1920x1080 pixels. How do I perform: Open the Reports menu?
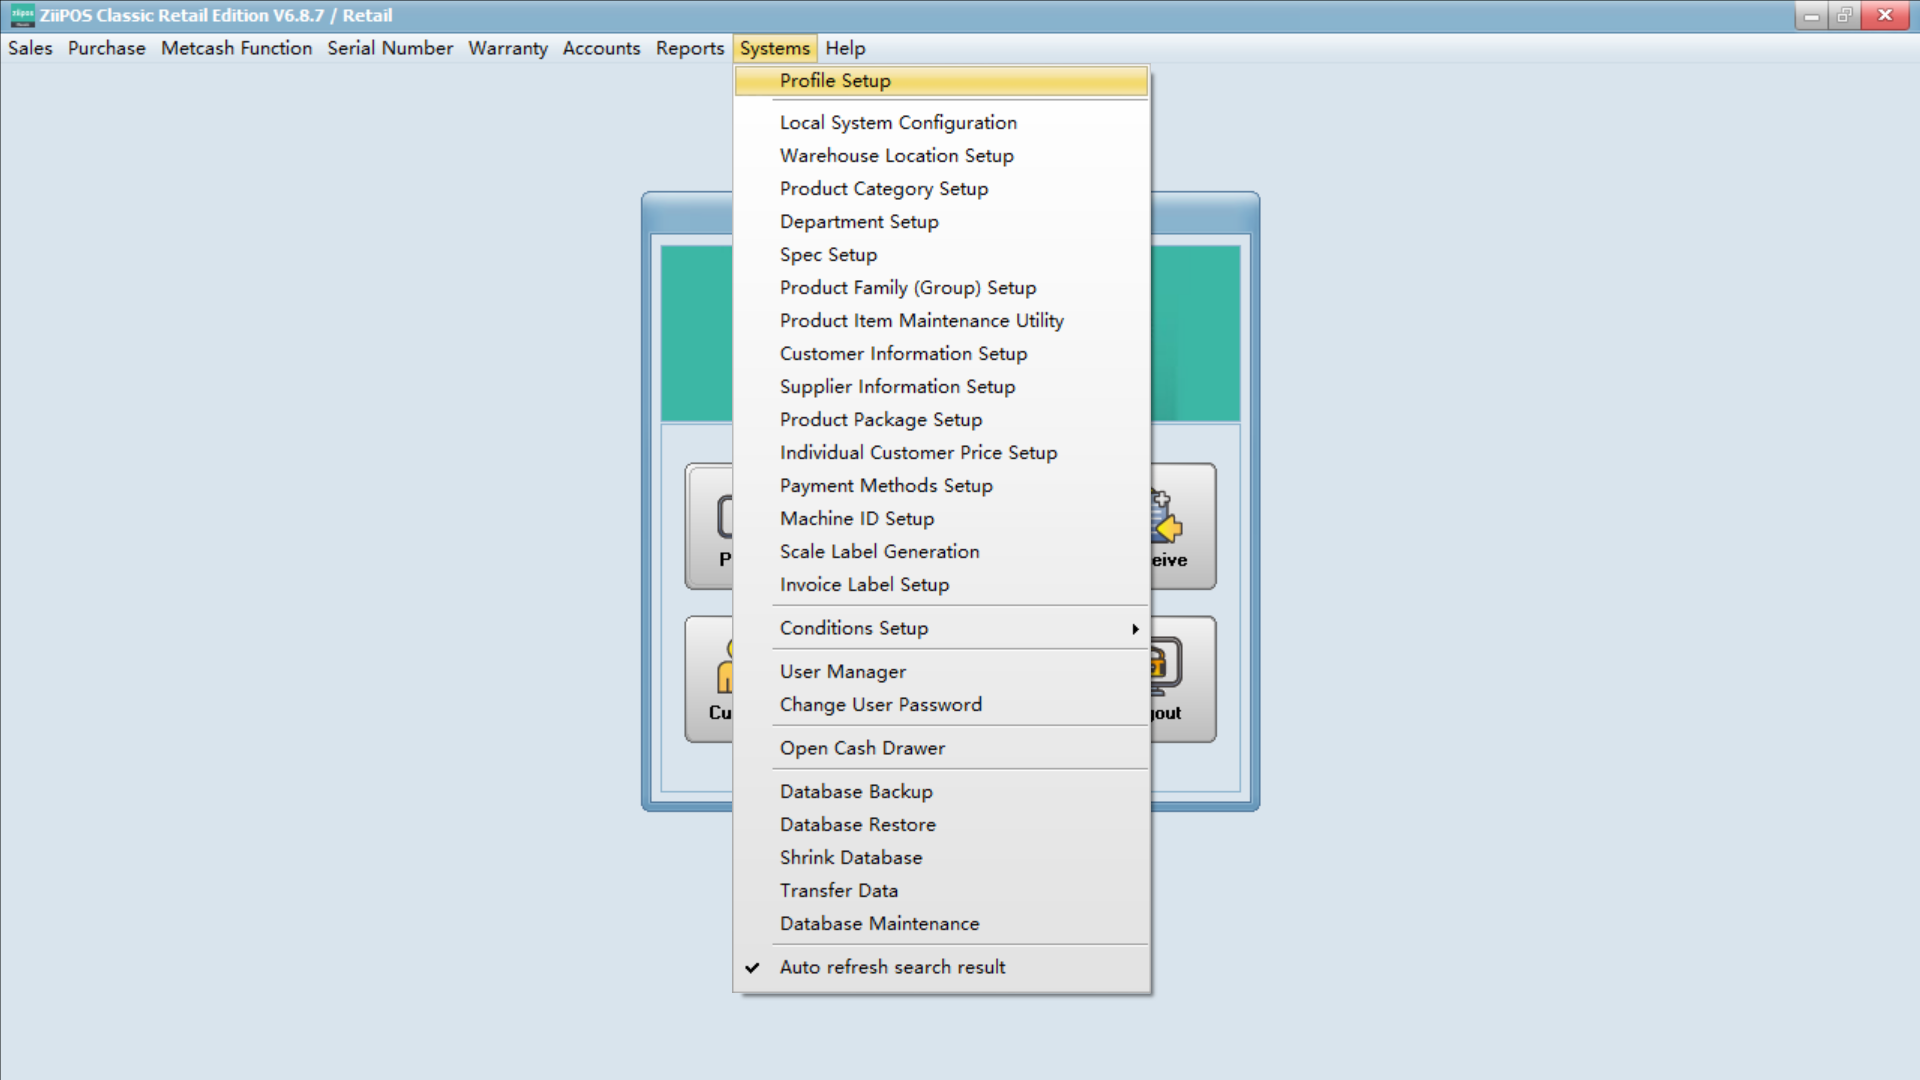689,47
